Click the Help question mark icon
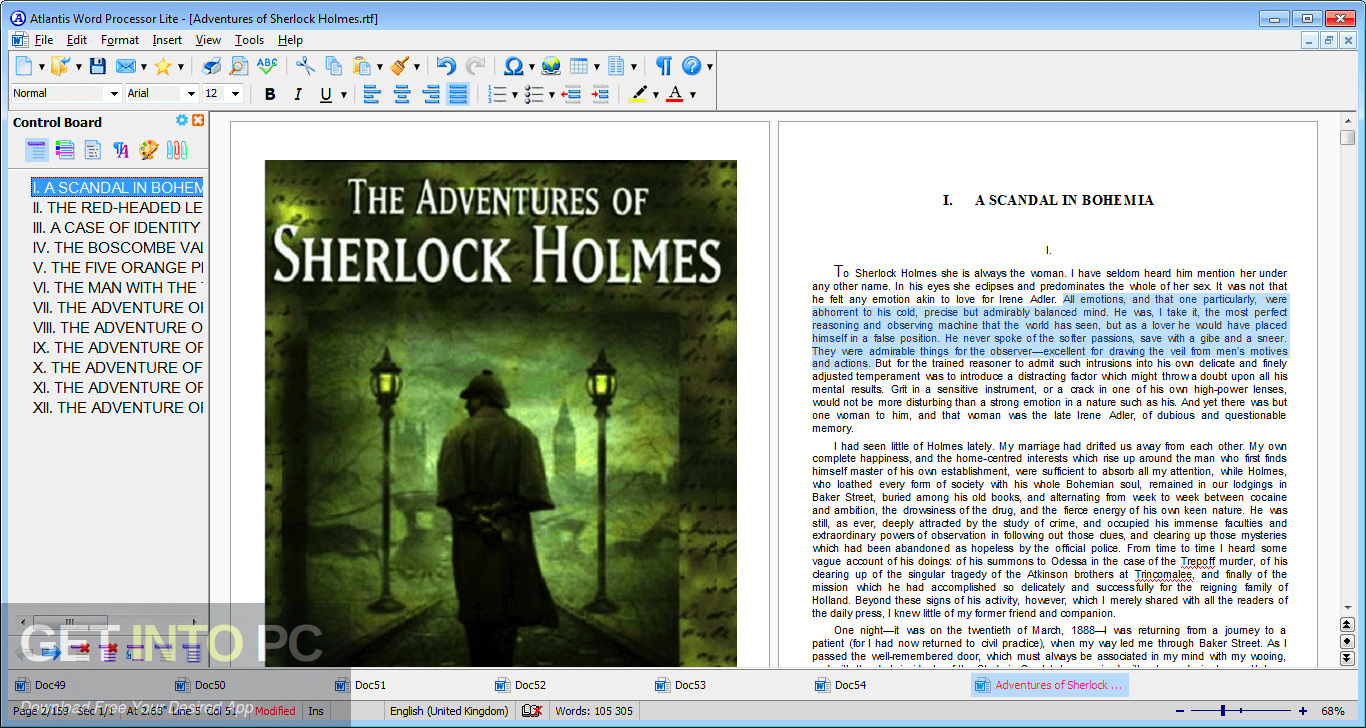 point(692,66)
